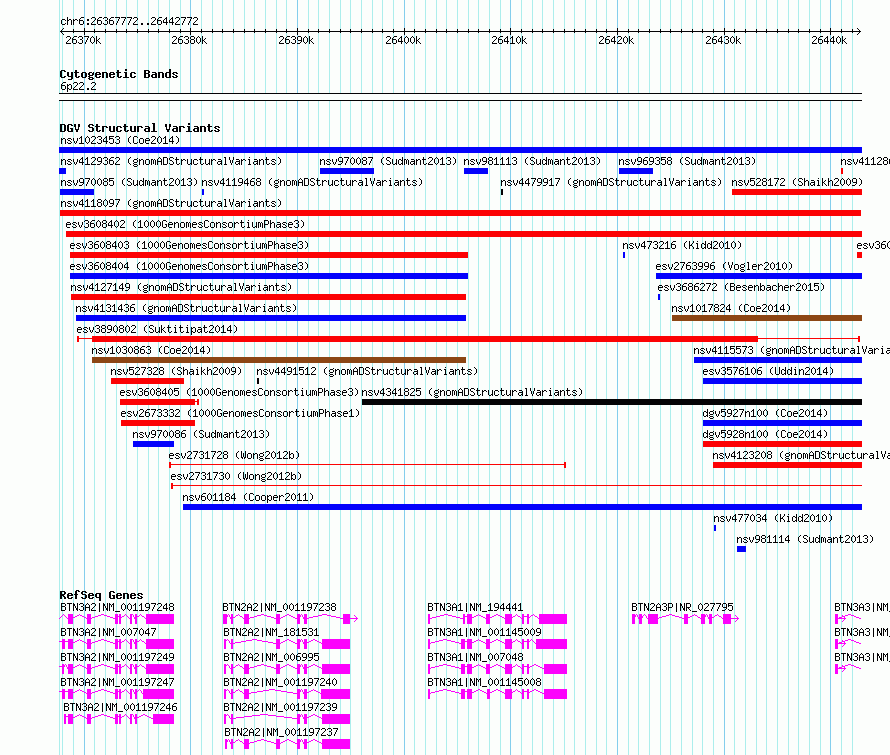Click cytogenetic band 6p22.2
Viewport: 890px width, 755px height.
(x=78, y=86)
